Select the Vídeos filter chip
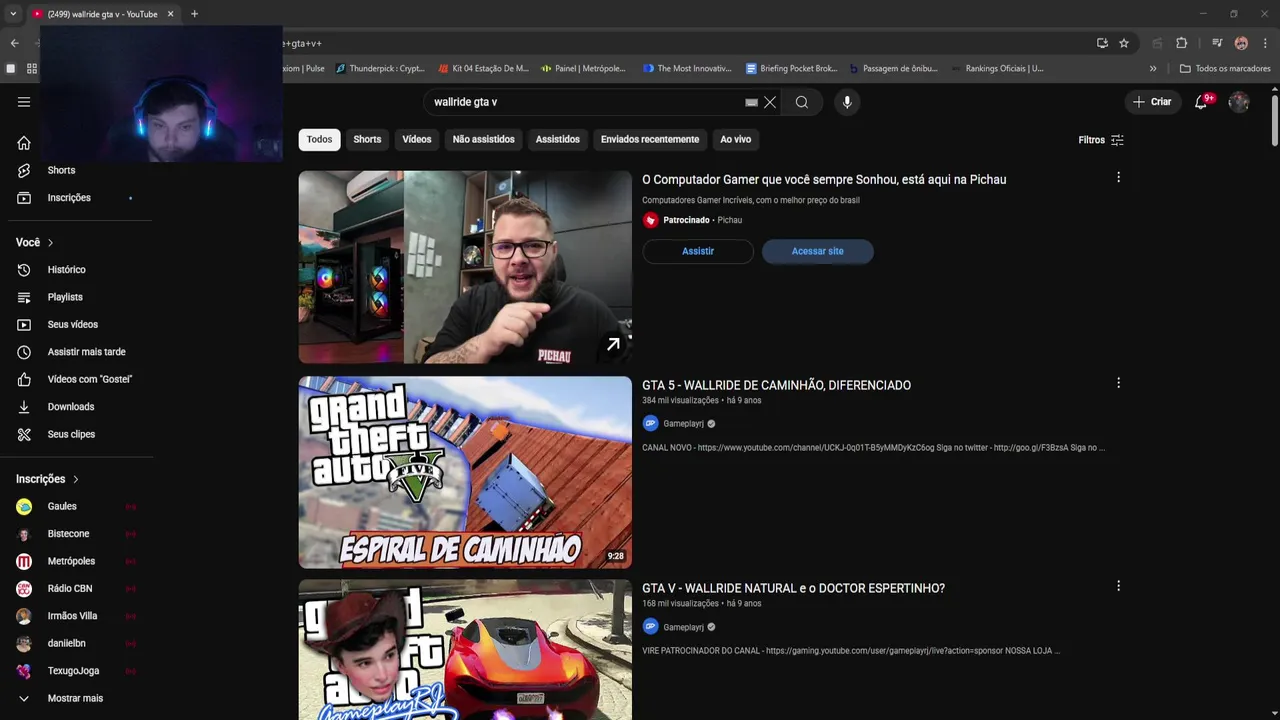Screen dimensions: 1280x720 tap(417, 140)
